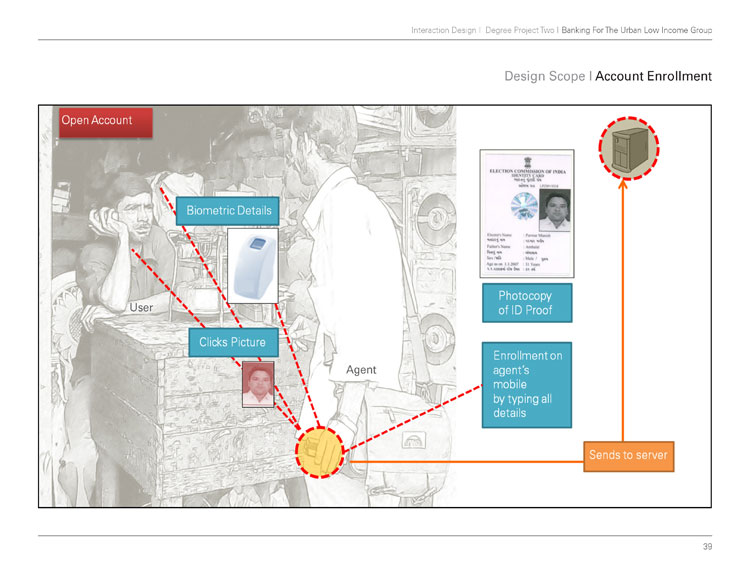750x563 pixels.
Task: Click the Degree Project Two header text
Action: click(519, 30)
